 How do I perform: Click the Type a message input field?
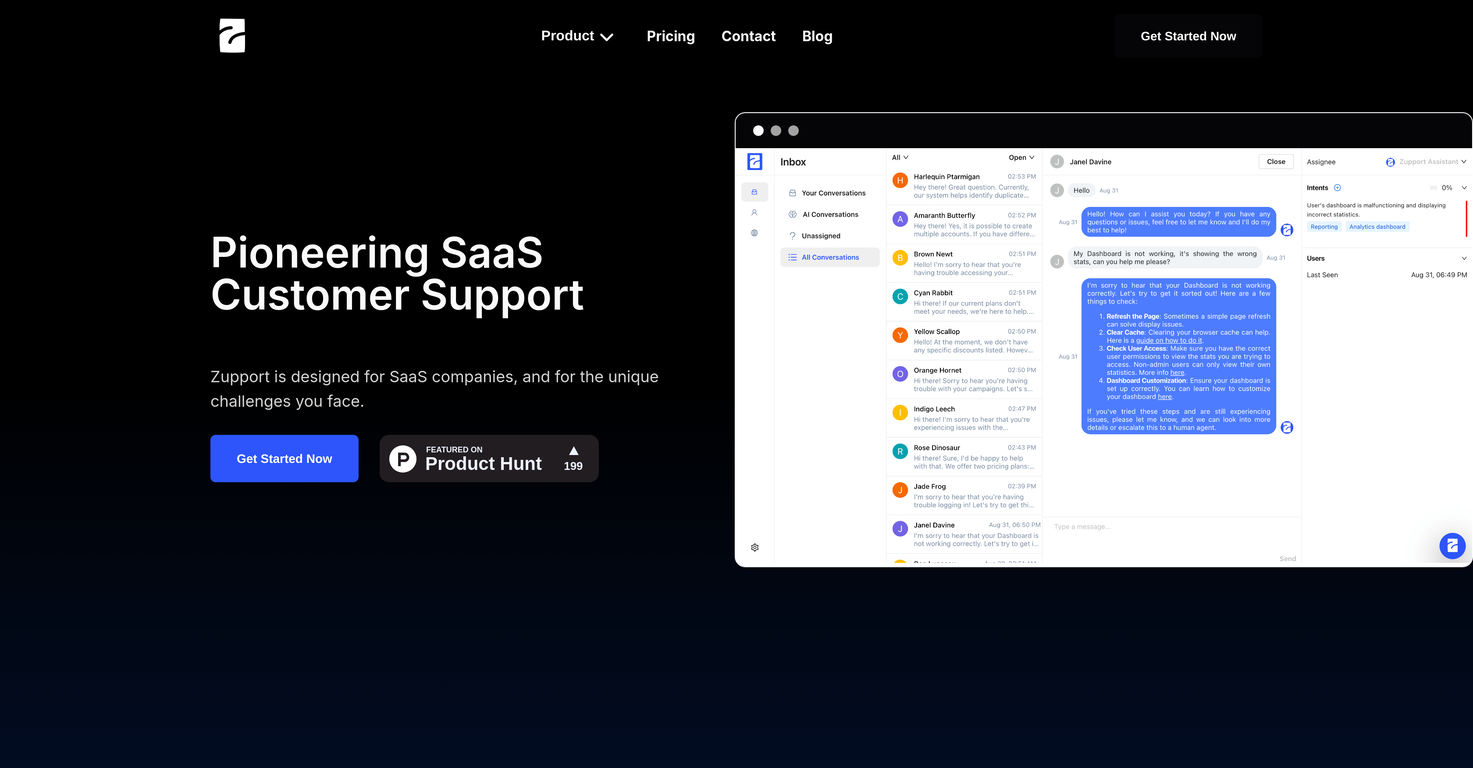pyautogui.click(x=1160, y=527)
